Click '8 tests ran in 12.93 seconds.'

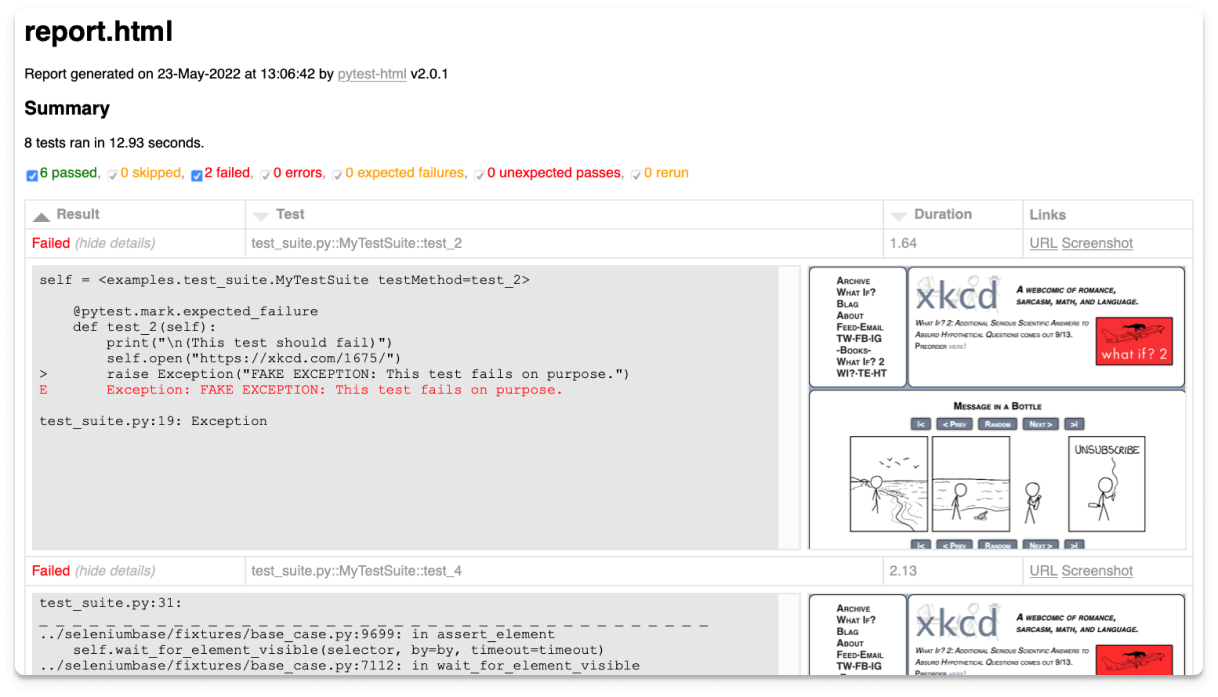[x=114, y=143]
